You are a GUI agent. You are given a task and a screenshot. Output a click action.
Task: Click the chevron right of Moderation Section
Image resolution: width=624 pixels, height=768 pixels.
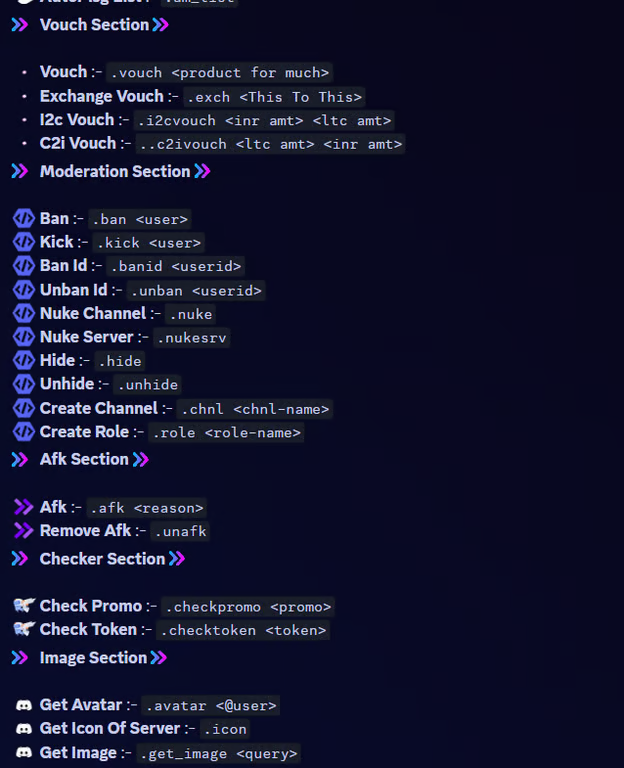(202, 172)
